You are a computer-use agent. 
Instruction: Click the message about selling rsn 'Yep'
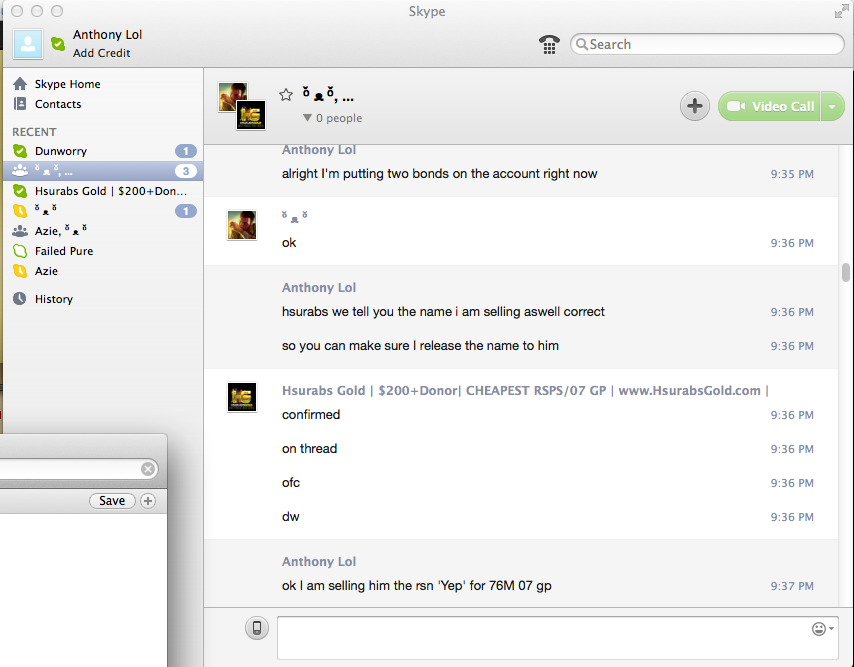417,586
